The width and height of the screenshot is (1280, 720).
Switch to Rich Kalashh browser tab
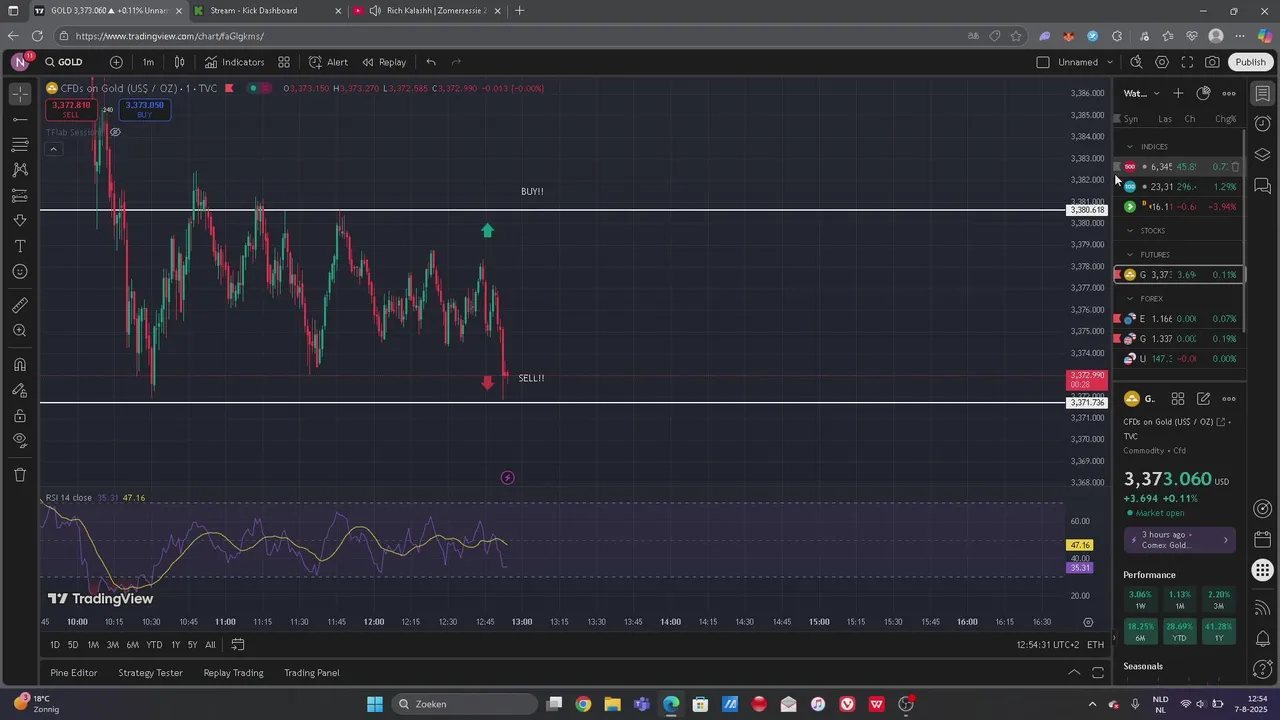tap(428, 11)
